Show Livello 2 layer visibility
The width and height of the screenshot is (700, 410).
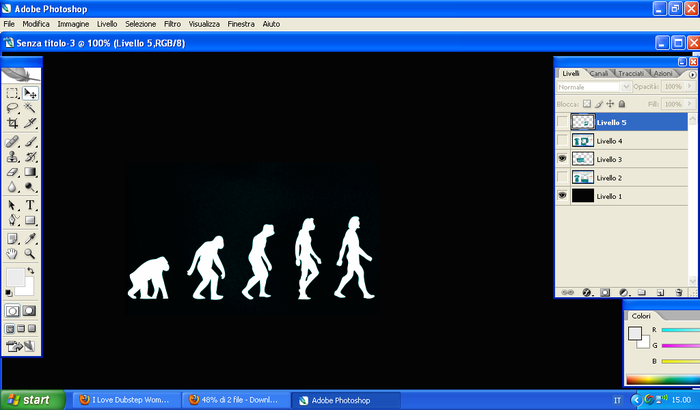coord(562,177)
